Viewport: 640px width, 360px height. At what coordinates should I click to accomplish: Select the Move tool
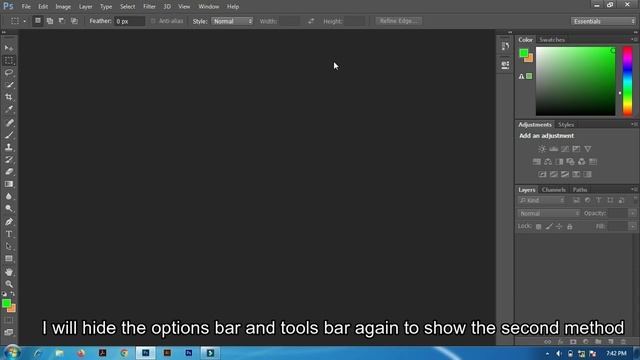point(9,48)
